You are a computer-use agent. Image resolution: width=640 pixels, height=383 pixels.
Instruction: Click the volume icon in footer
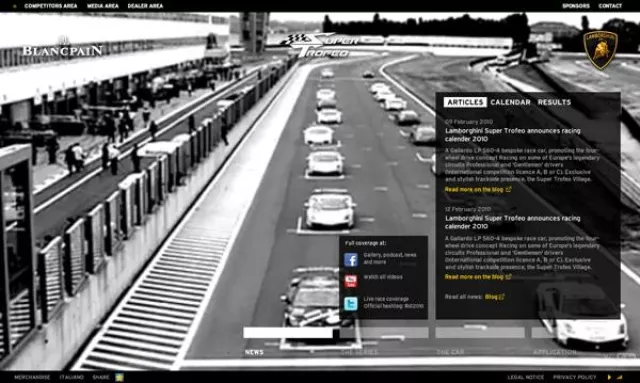[619, 377]
